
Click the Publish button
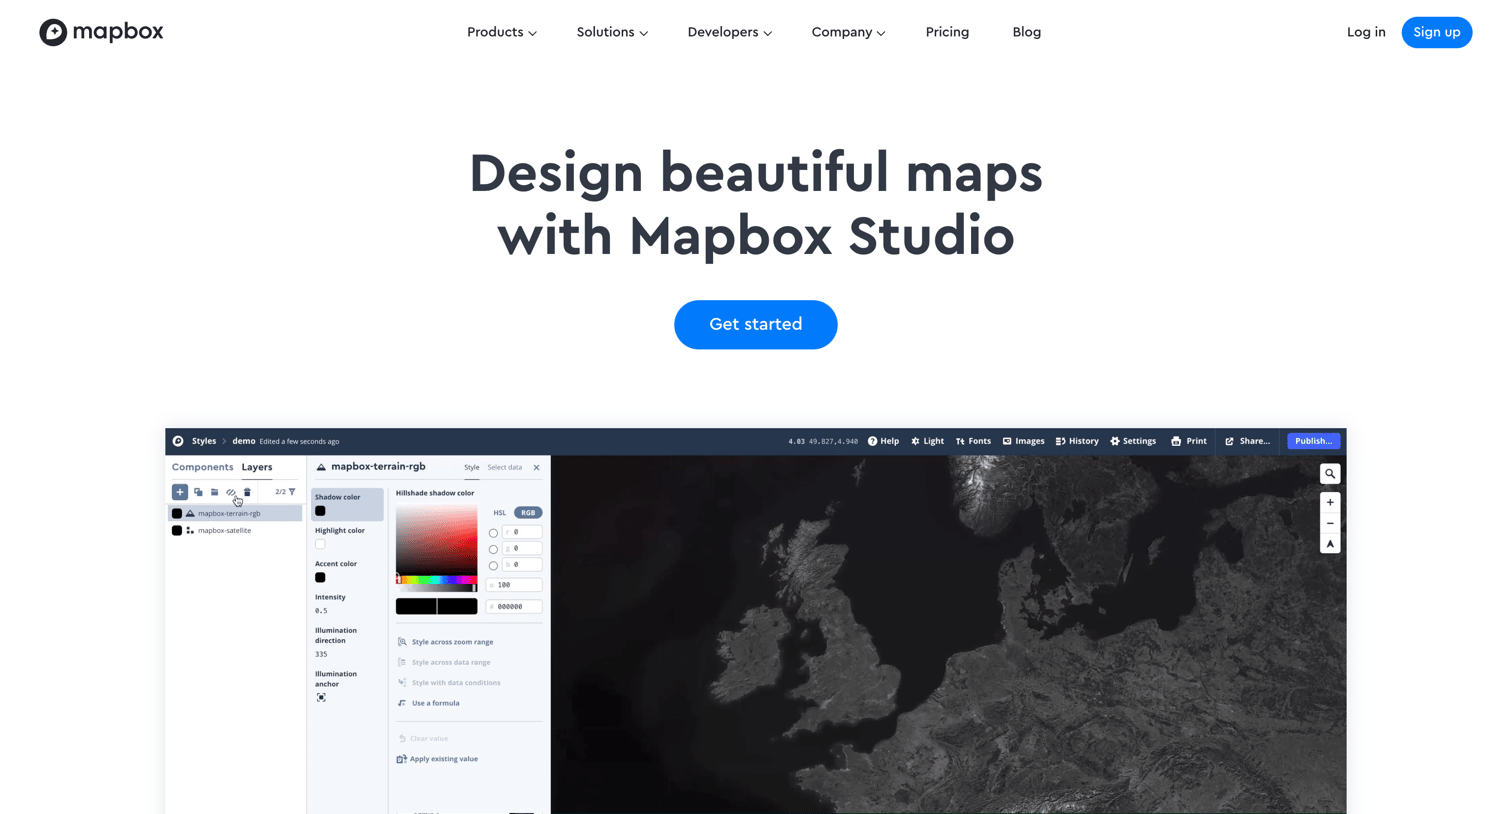pyautogui.click(x=1313, y=441)
